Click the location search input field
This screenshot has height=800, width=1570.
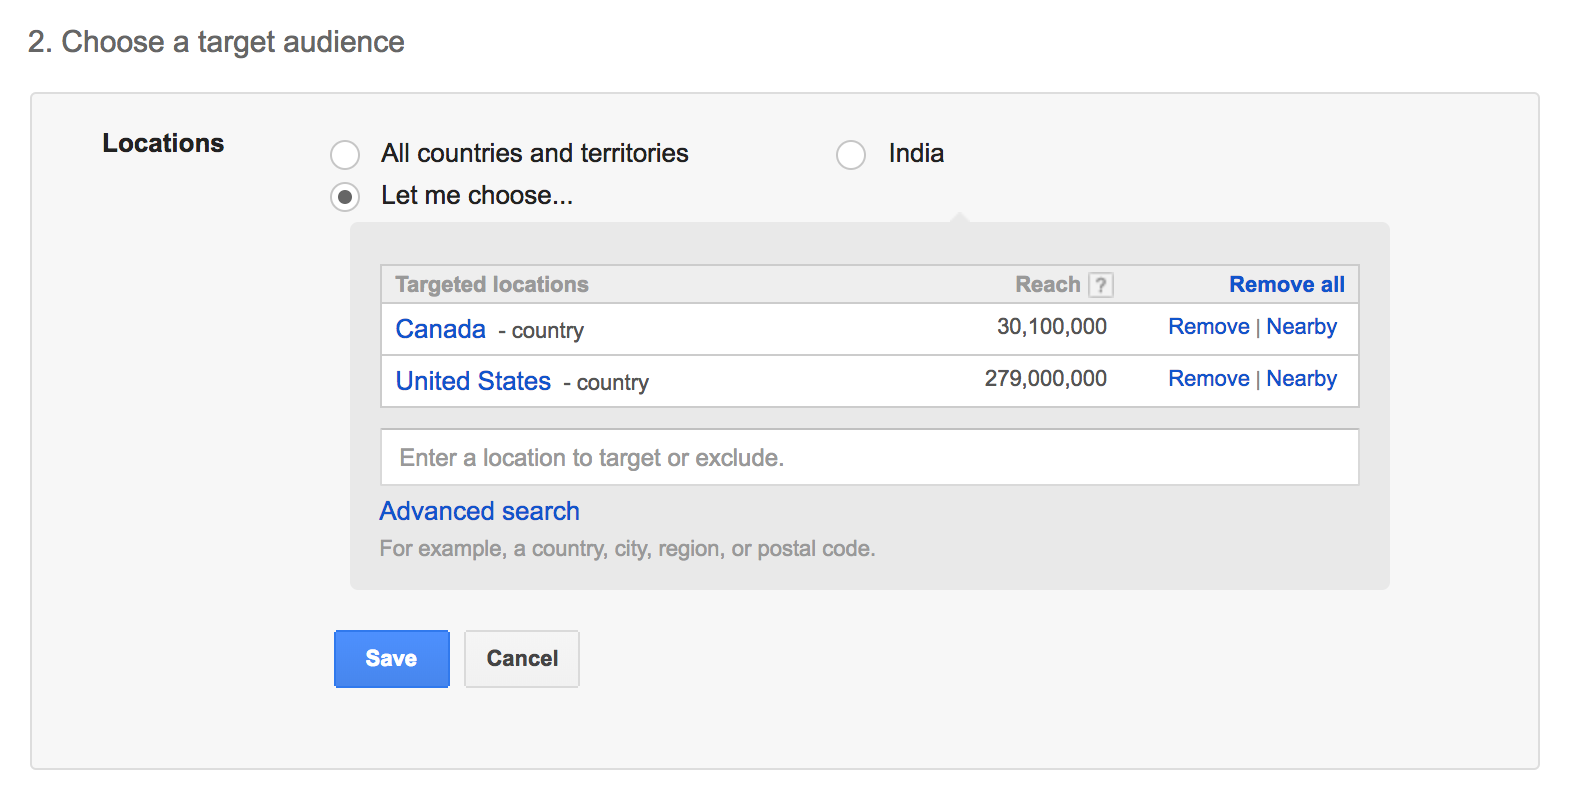(869, 458)
